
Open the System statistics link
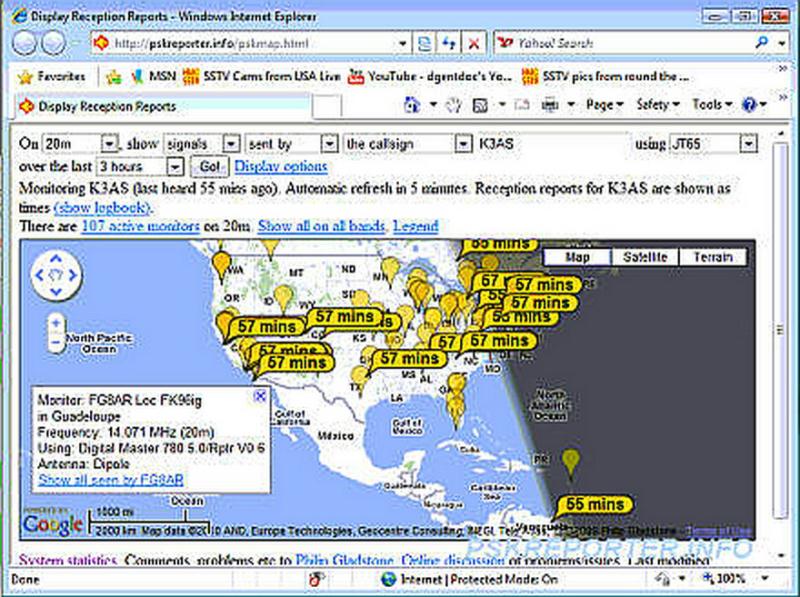[x=68, y=560]
